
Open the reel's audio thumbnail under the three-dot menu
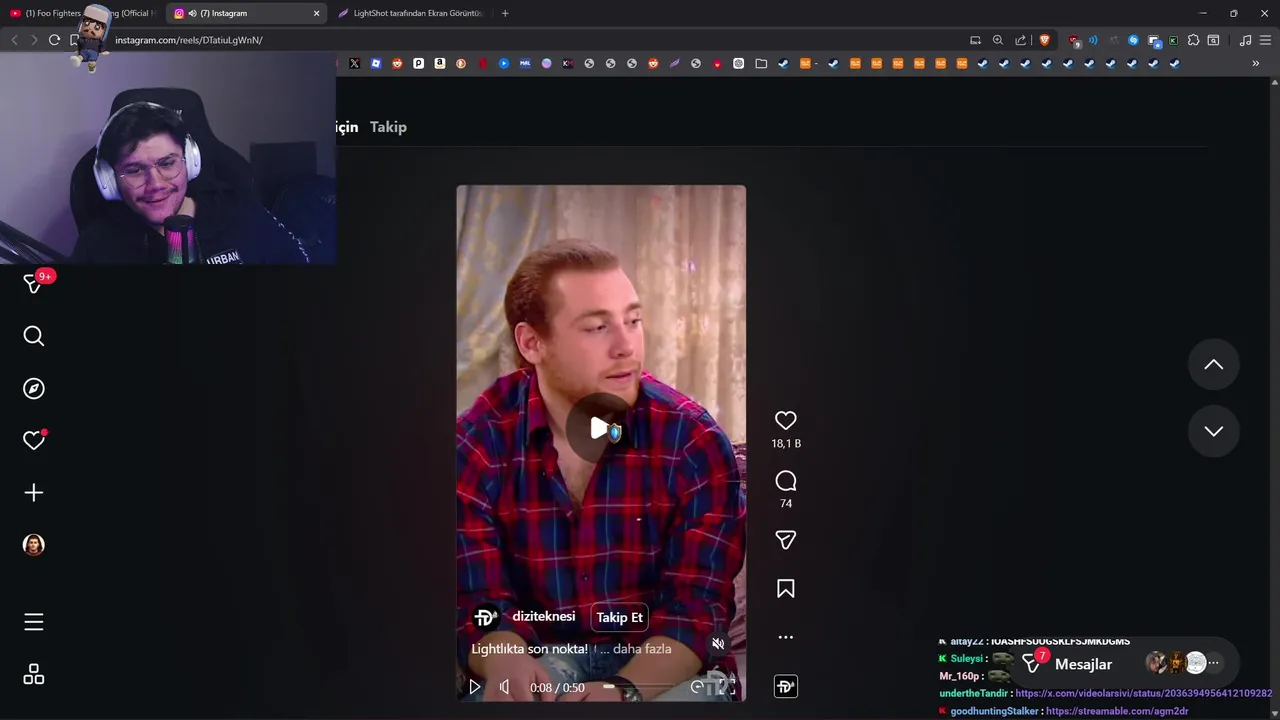click(x=786, y=686)
